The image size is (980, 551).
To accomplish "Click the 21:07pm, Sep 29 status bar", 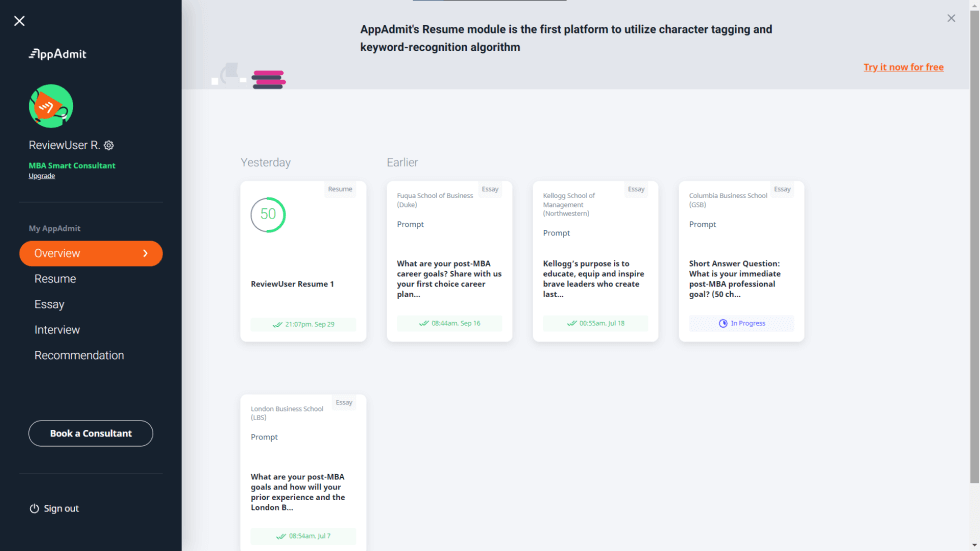I will click(303, 324).
